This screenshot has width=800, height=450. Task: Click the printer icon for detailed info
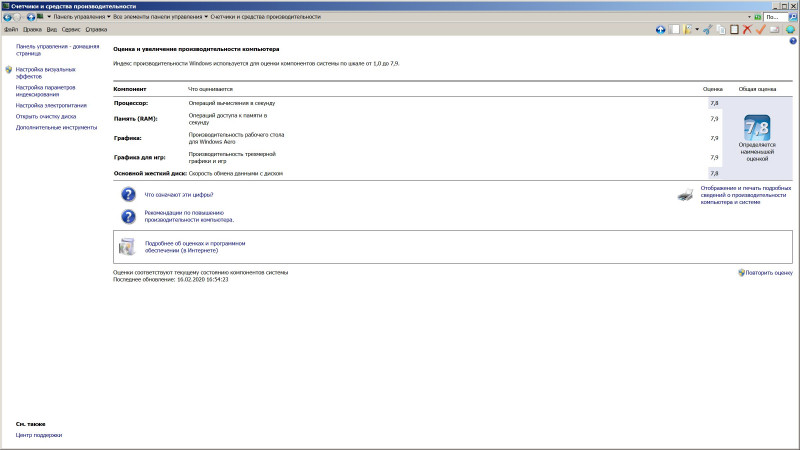[685, 194]
